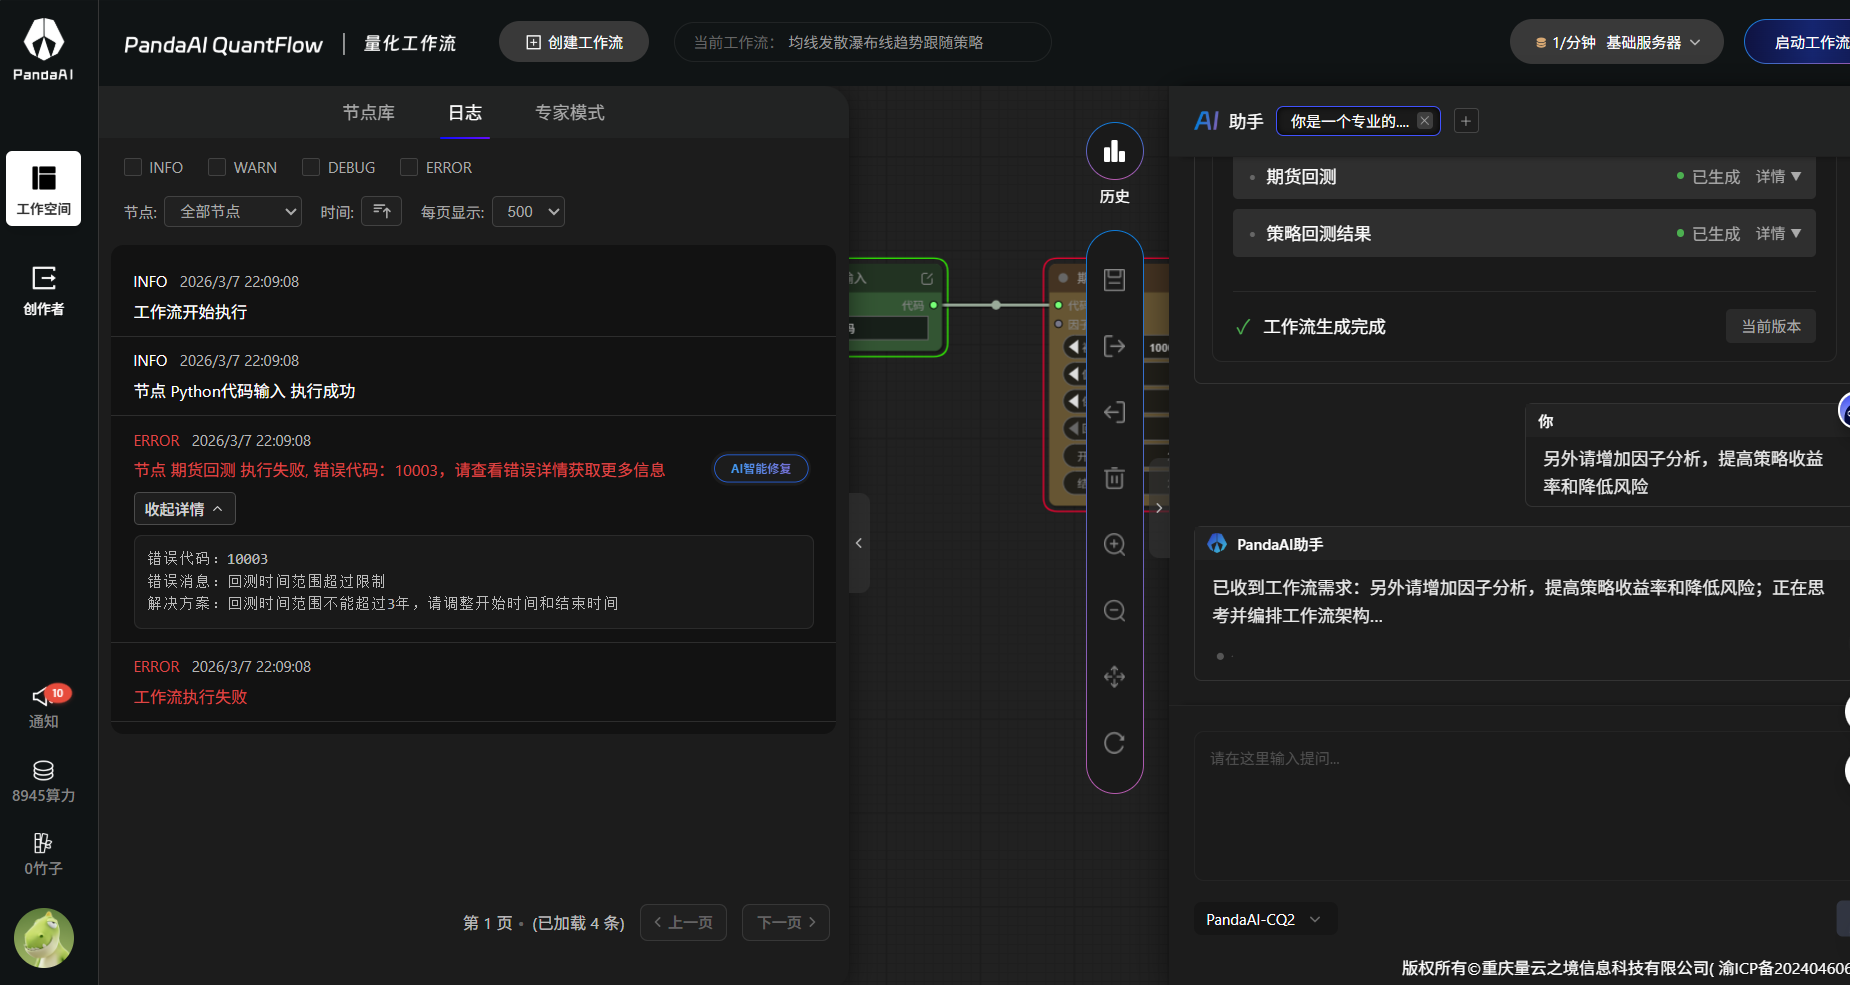Click the time sort order icon button
Image resolution: width=1850 pixels, height=985 pixels.
381,211
